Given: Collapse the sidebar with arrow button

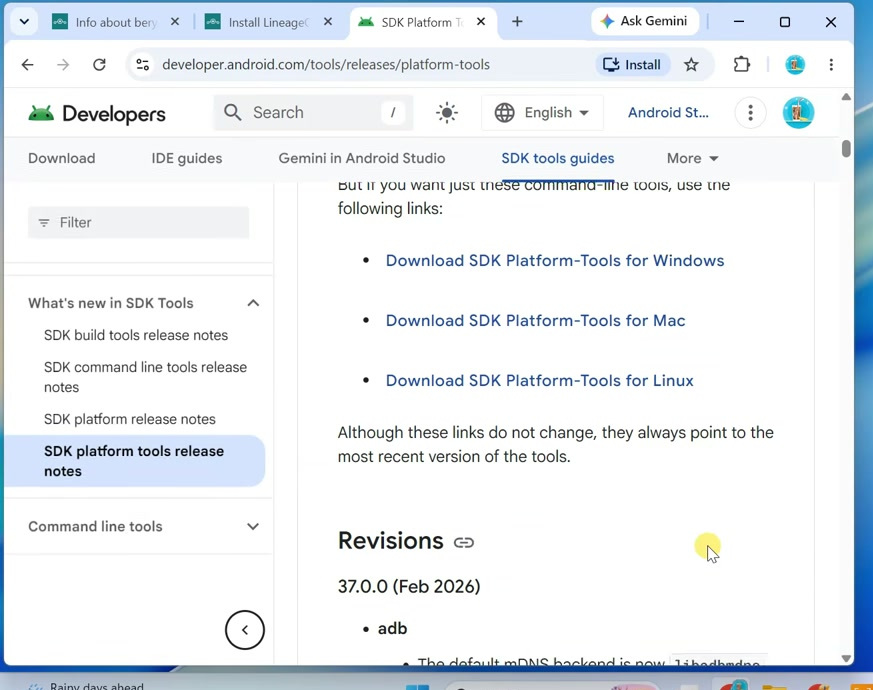Looking at the screenshot, I should [x=244, y=630].
